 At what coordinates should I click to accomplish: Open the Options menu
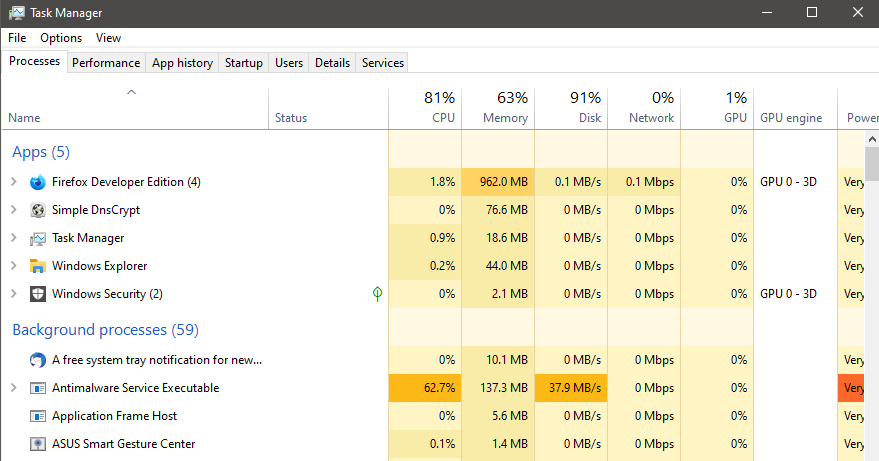[61, 38]
